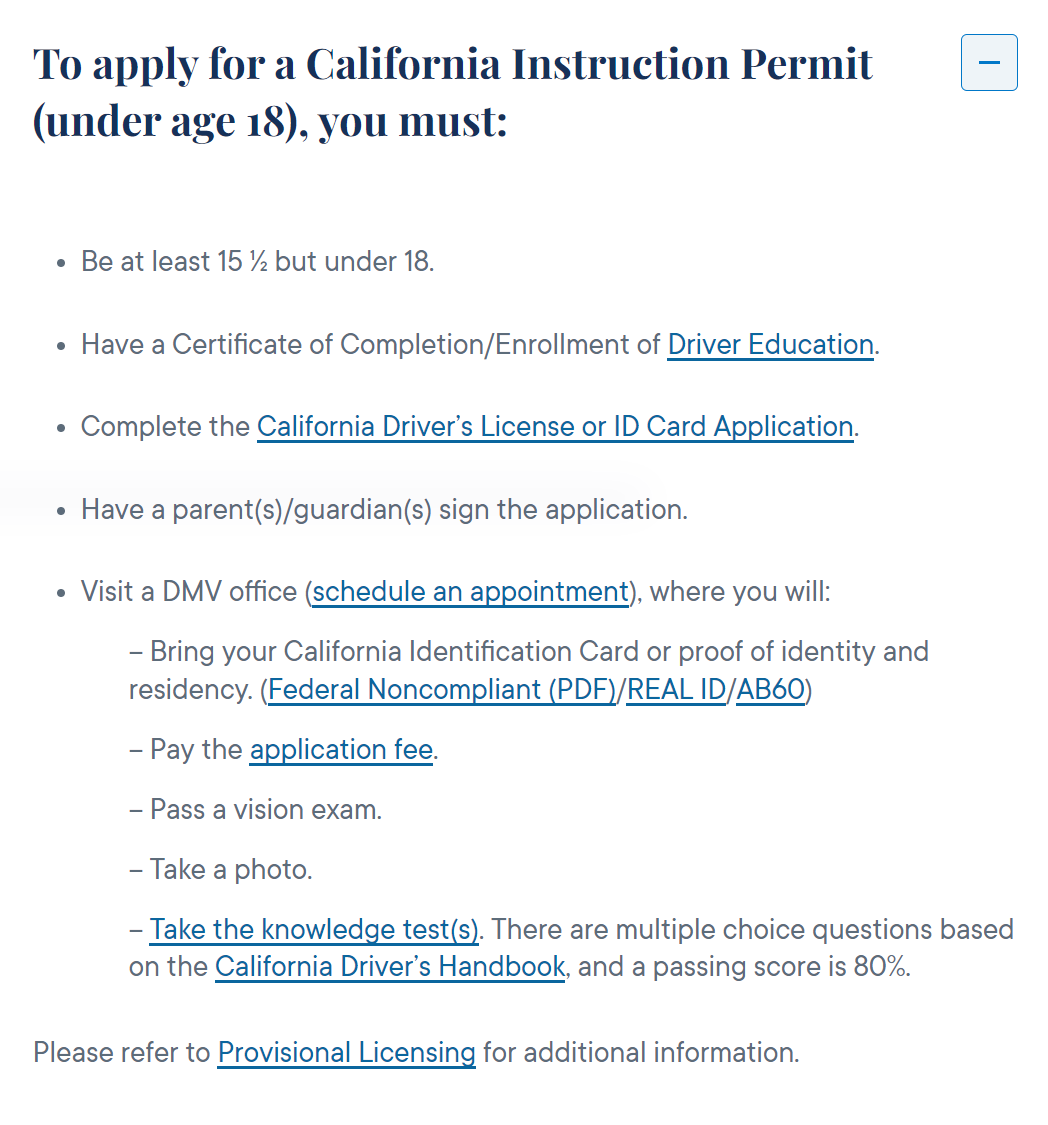Collapse the Instruction Permit section with the minus button
Screen dimensions: 1048x1125
(x=989, y=63)
